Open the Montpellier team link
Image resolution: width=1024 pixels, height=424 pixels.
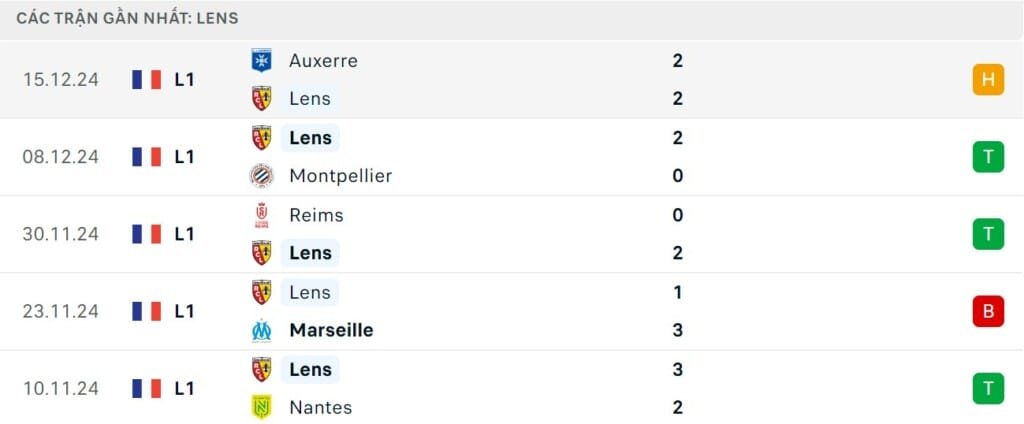coord(340,176)
